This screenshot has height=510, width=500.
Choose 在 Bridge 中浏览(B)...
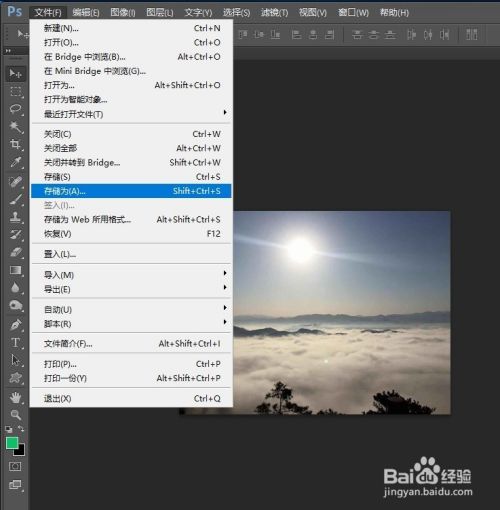point(131,57)
